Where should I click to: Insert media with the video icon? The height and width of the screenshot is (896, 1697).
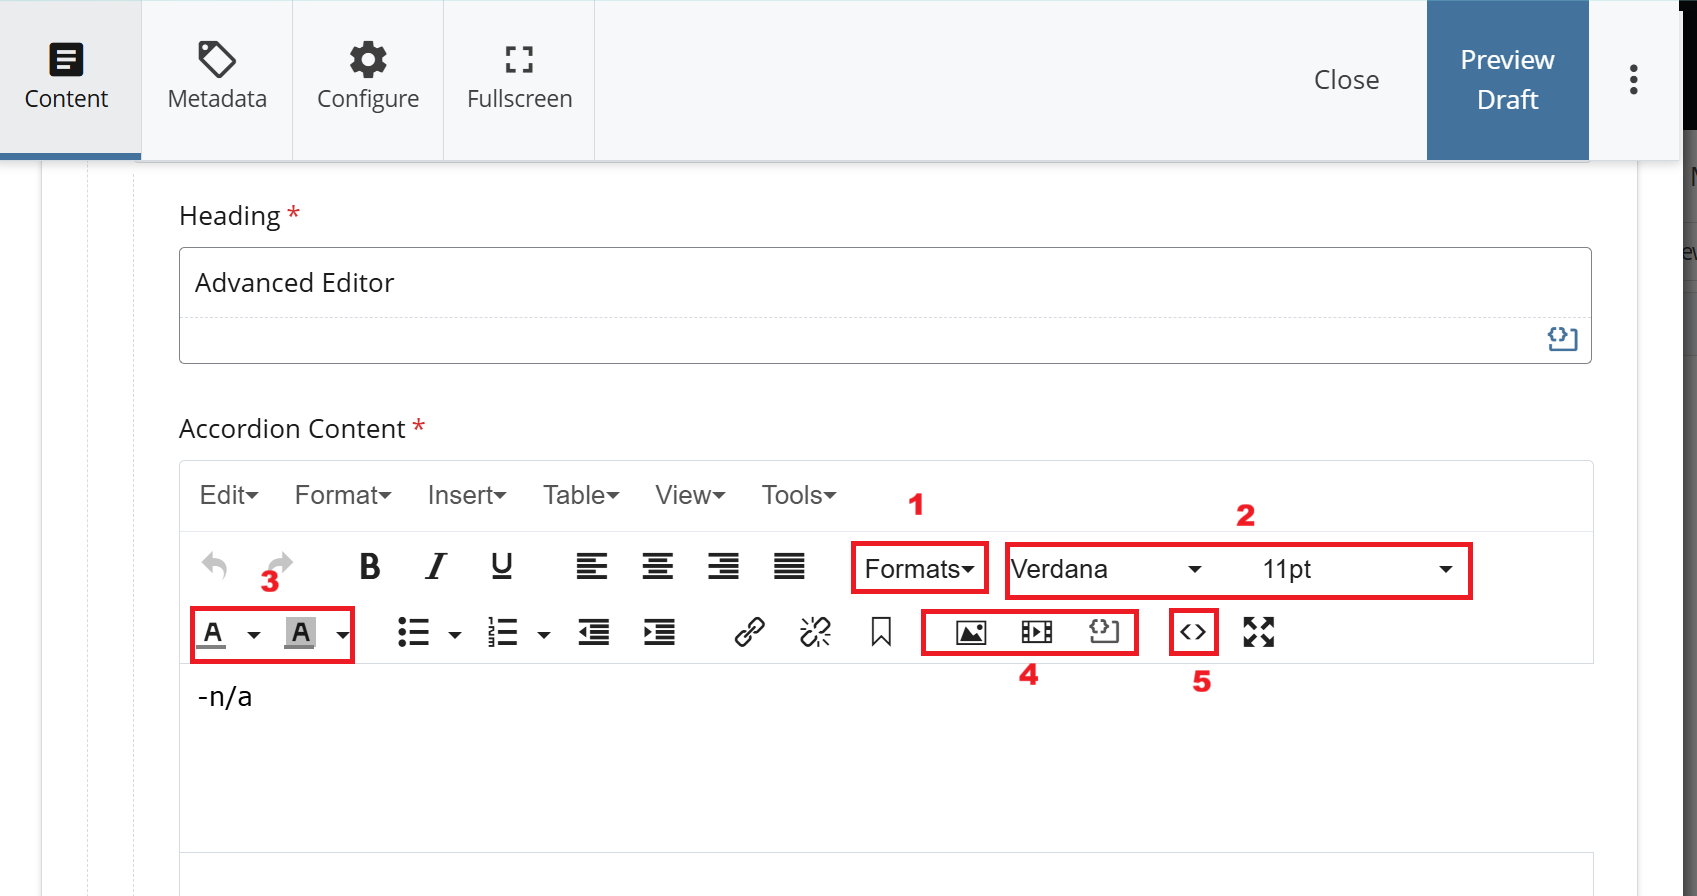[1036, 632]
